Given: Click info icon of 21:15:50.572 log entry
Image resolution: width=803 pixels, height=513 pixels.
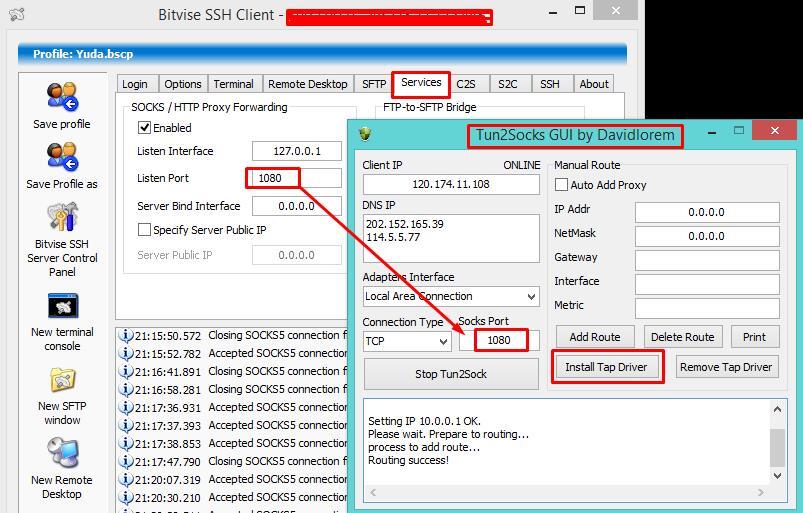Looking at the screenshot, I should coord(125,336).
